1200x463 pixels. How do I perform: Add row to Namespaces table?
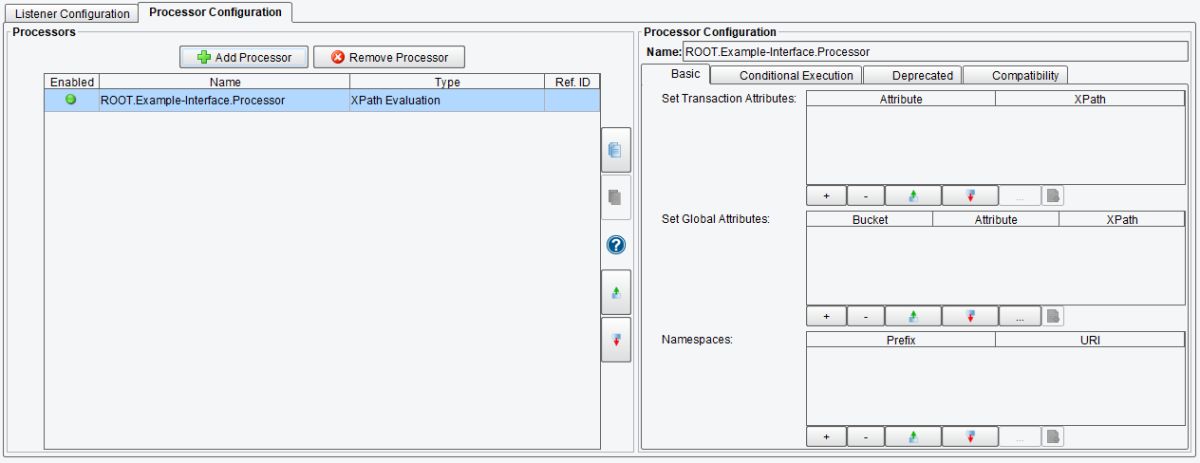click(826, 437)
